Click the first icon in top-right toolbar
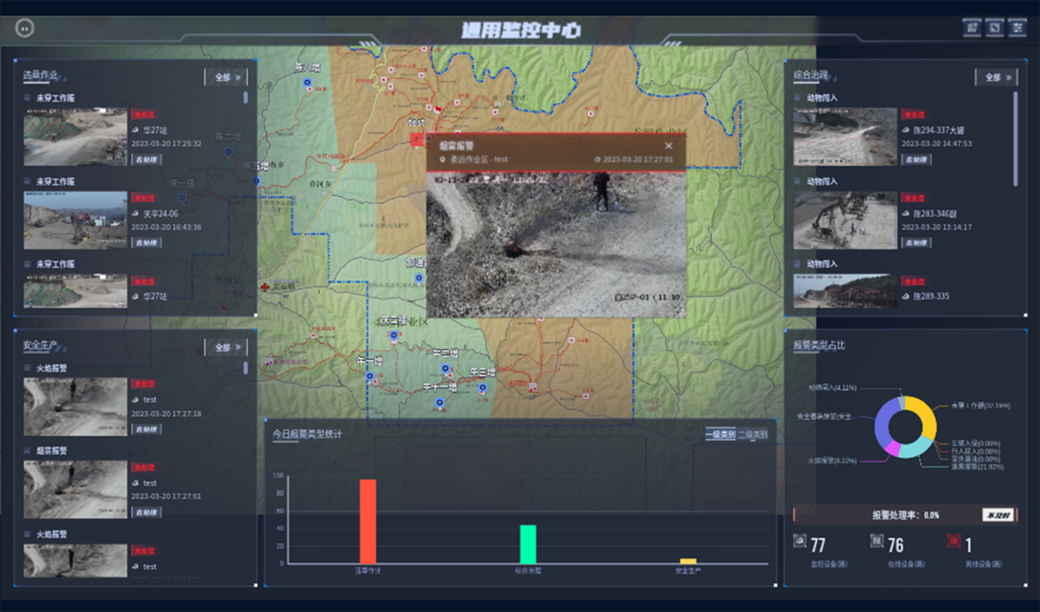1040x612 pixels. [972, 28]
